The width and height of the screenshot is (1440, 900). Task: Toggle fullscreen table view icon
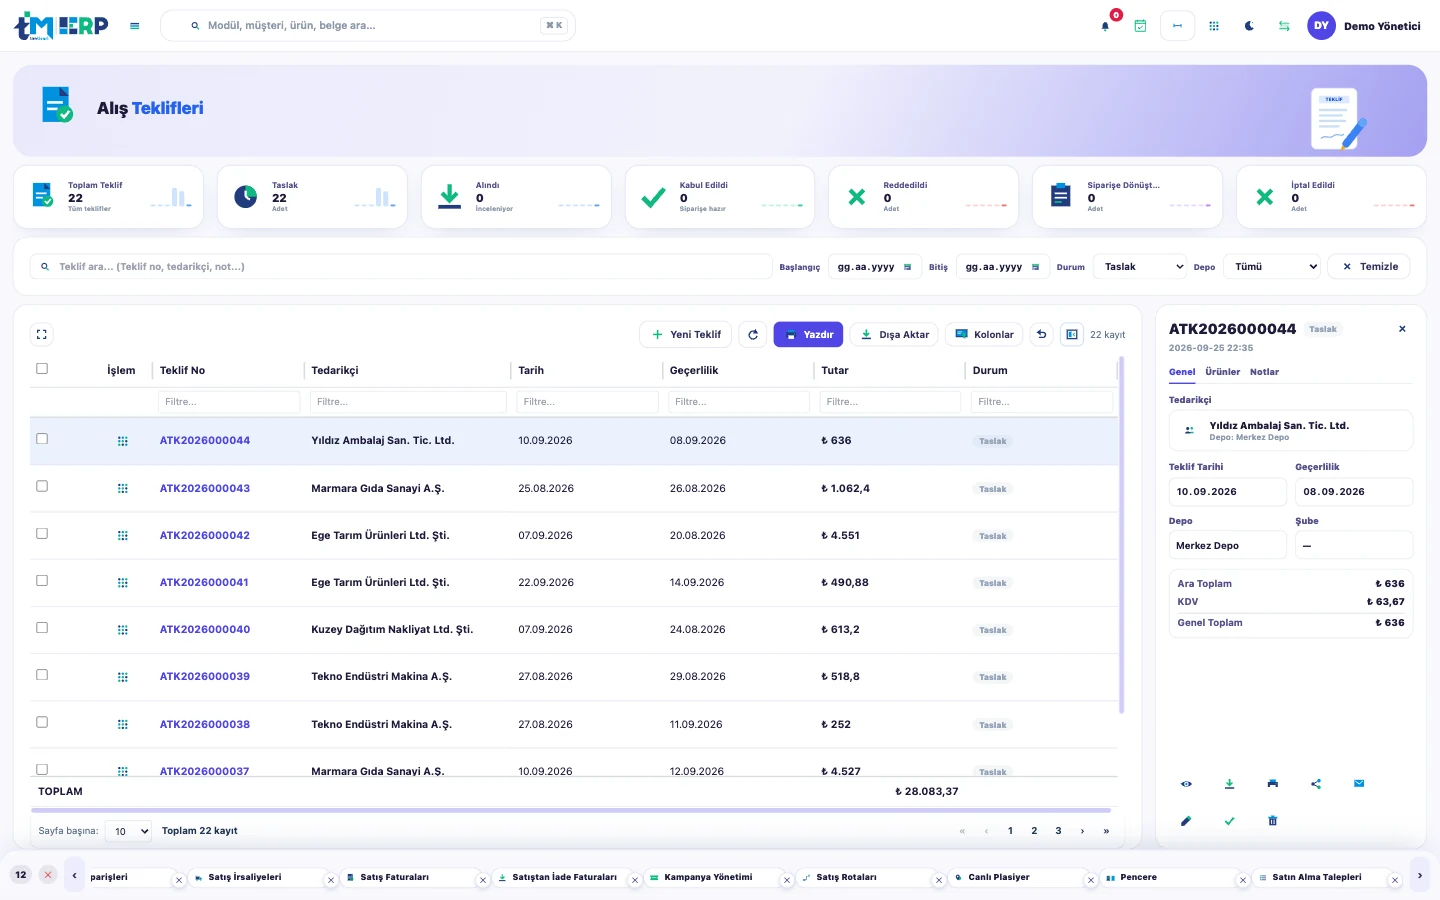click(x=42, y=335)
